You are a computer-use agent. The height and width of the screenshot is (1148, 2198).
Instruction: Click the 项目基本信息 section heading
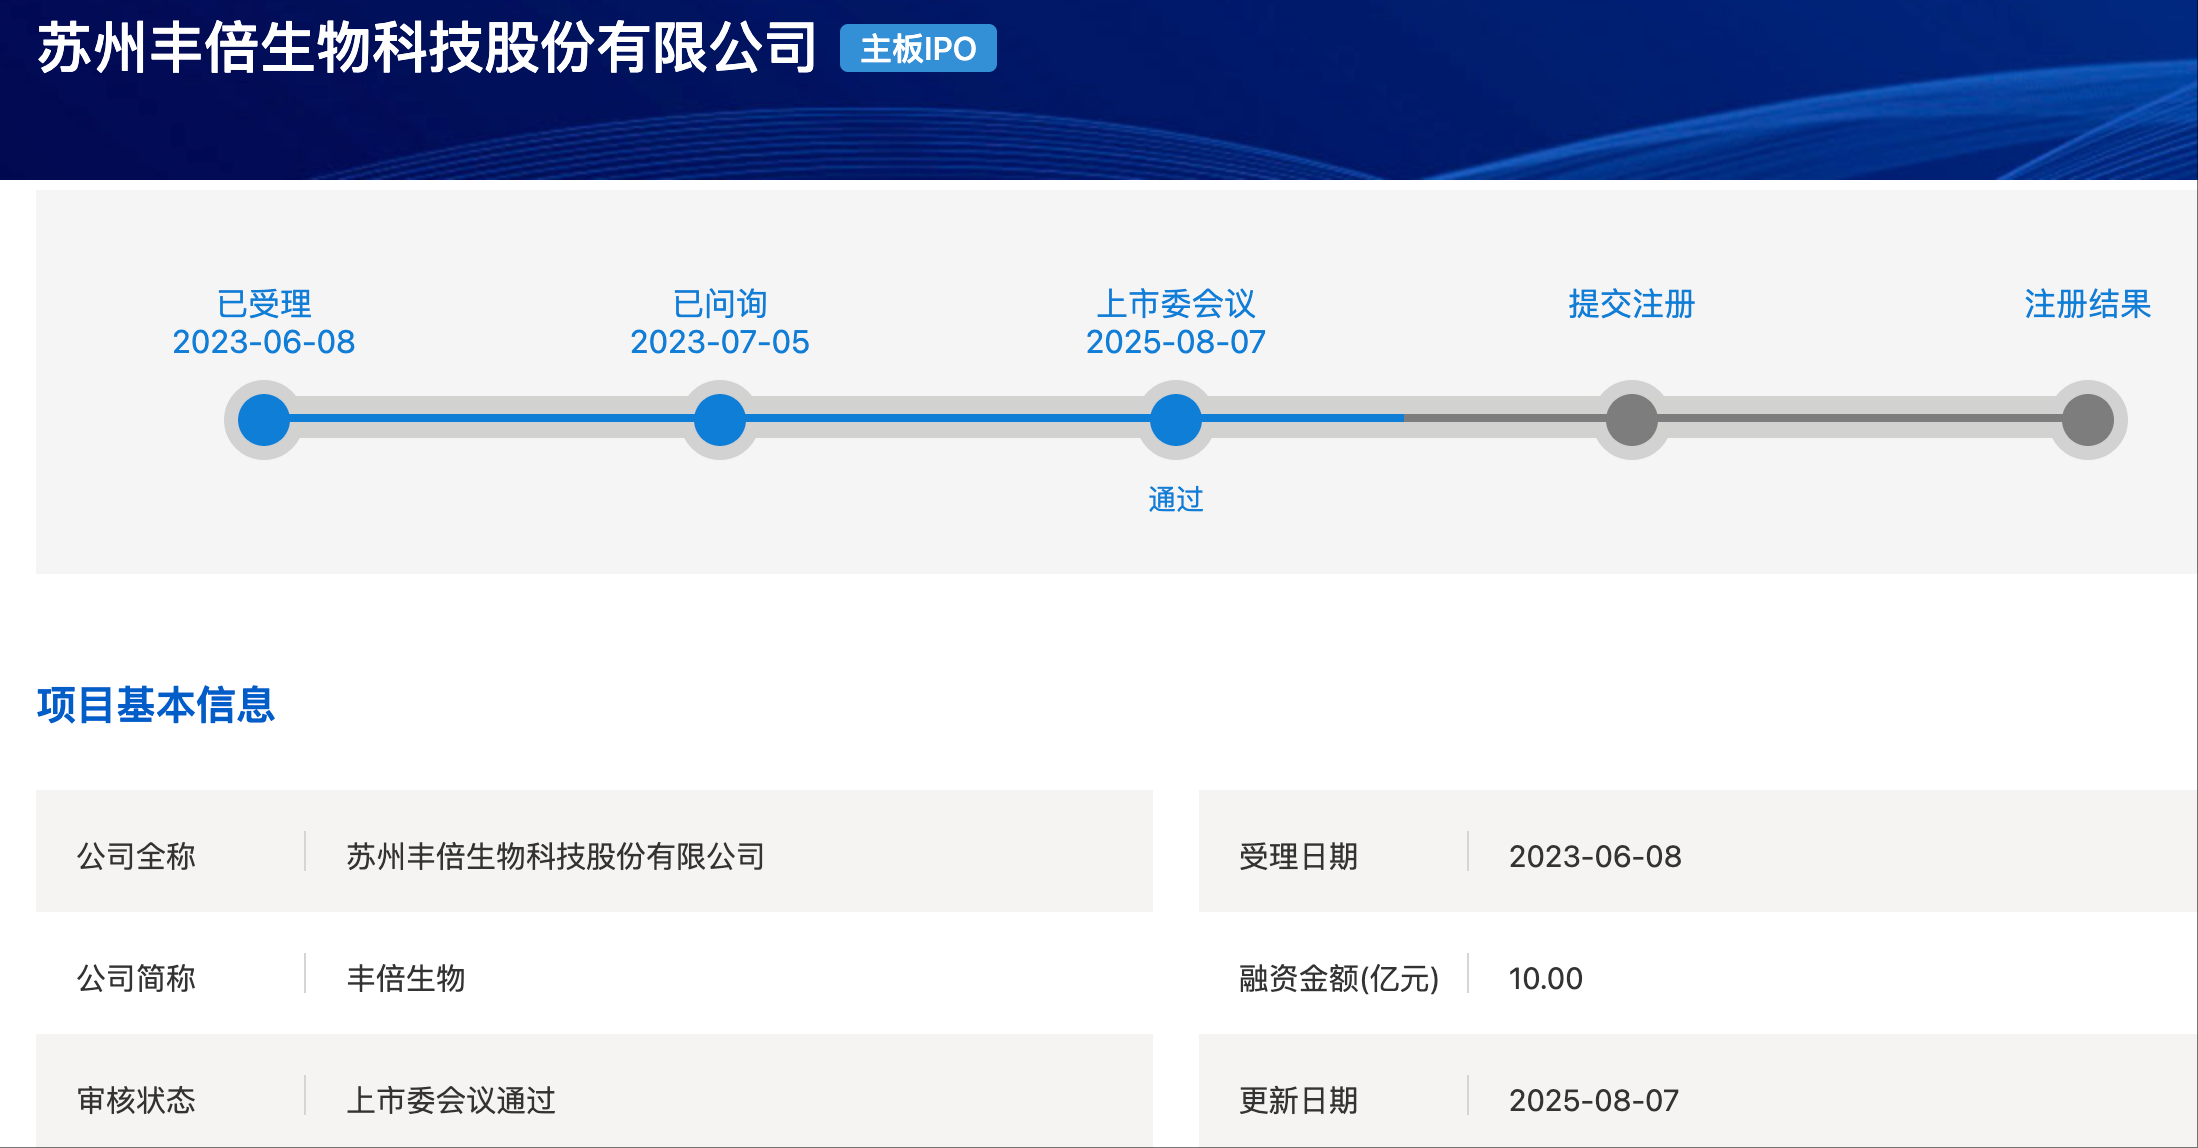(156, 705)
